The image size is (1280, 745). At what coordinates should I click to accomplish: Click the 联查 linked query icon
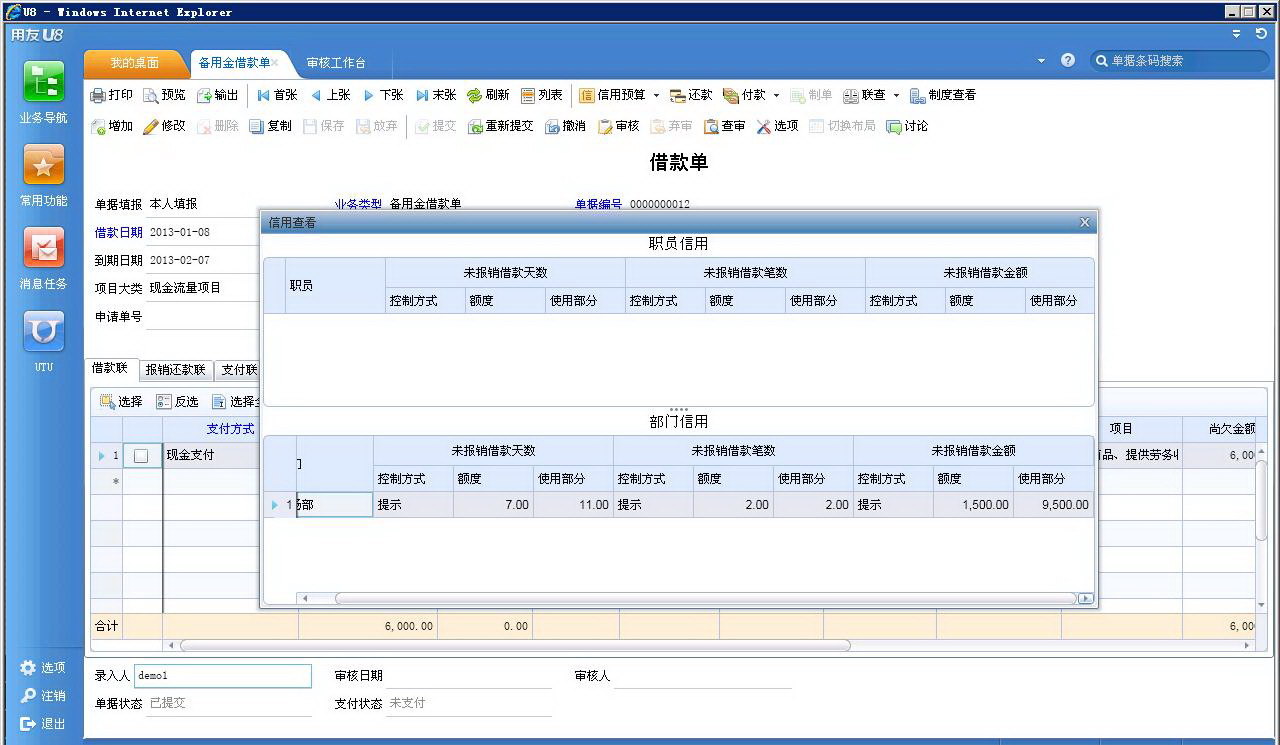click(x=851, y=96)
